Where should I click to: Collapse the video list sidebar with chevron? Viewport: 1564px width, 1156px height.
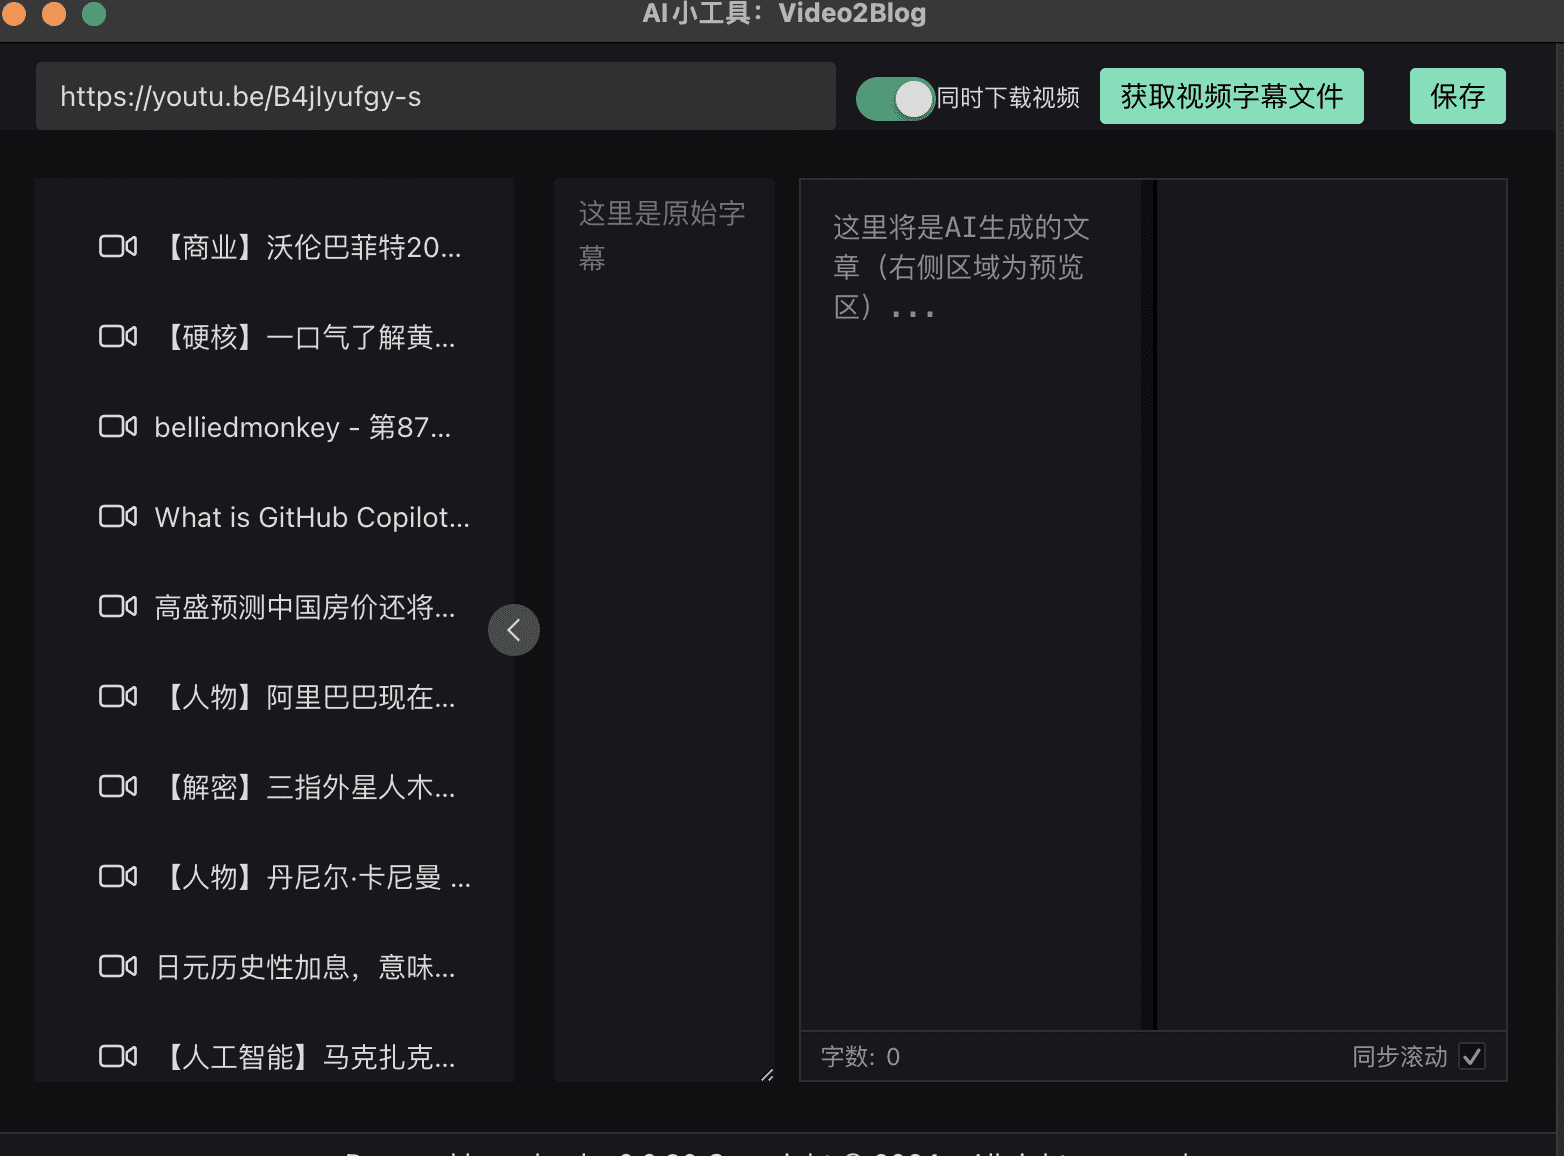click(x=514, y=630)
